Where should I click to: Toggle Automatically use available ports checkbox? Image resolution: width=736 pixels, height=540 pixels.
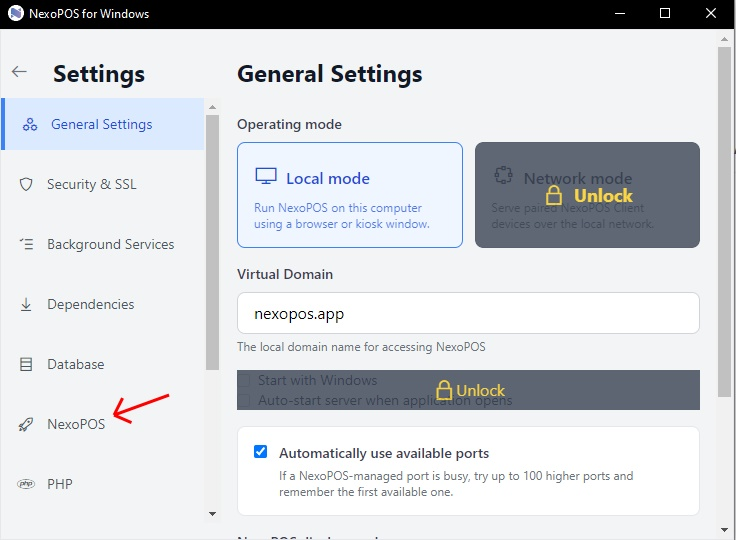261,452
